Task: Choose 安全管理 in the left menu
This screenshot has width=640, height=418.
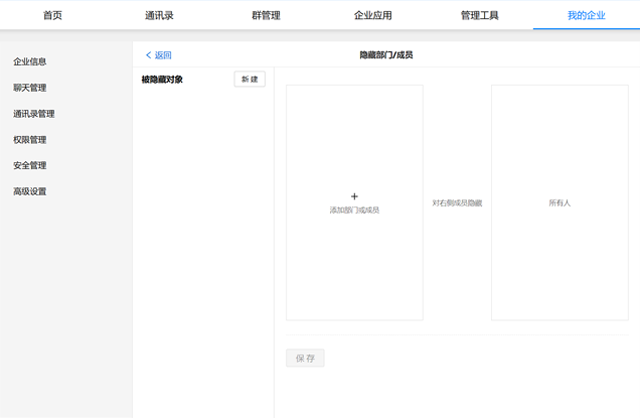Action: 30,166
